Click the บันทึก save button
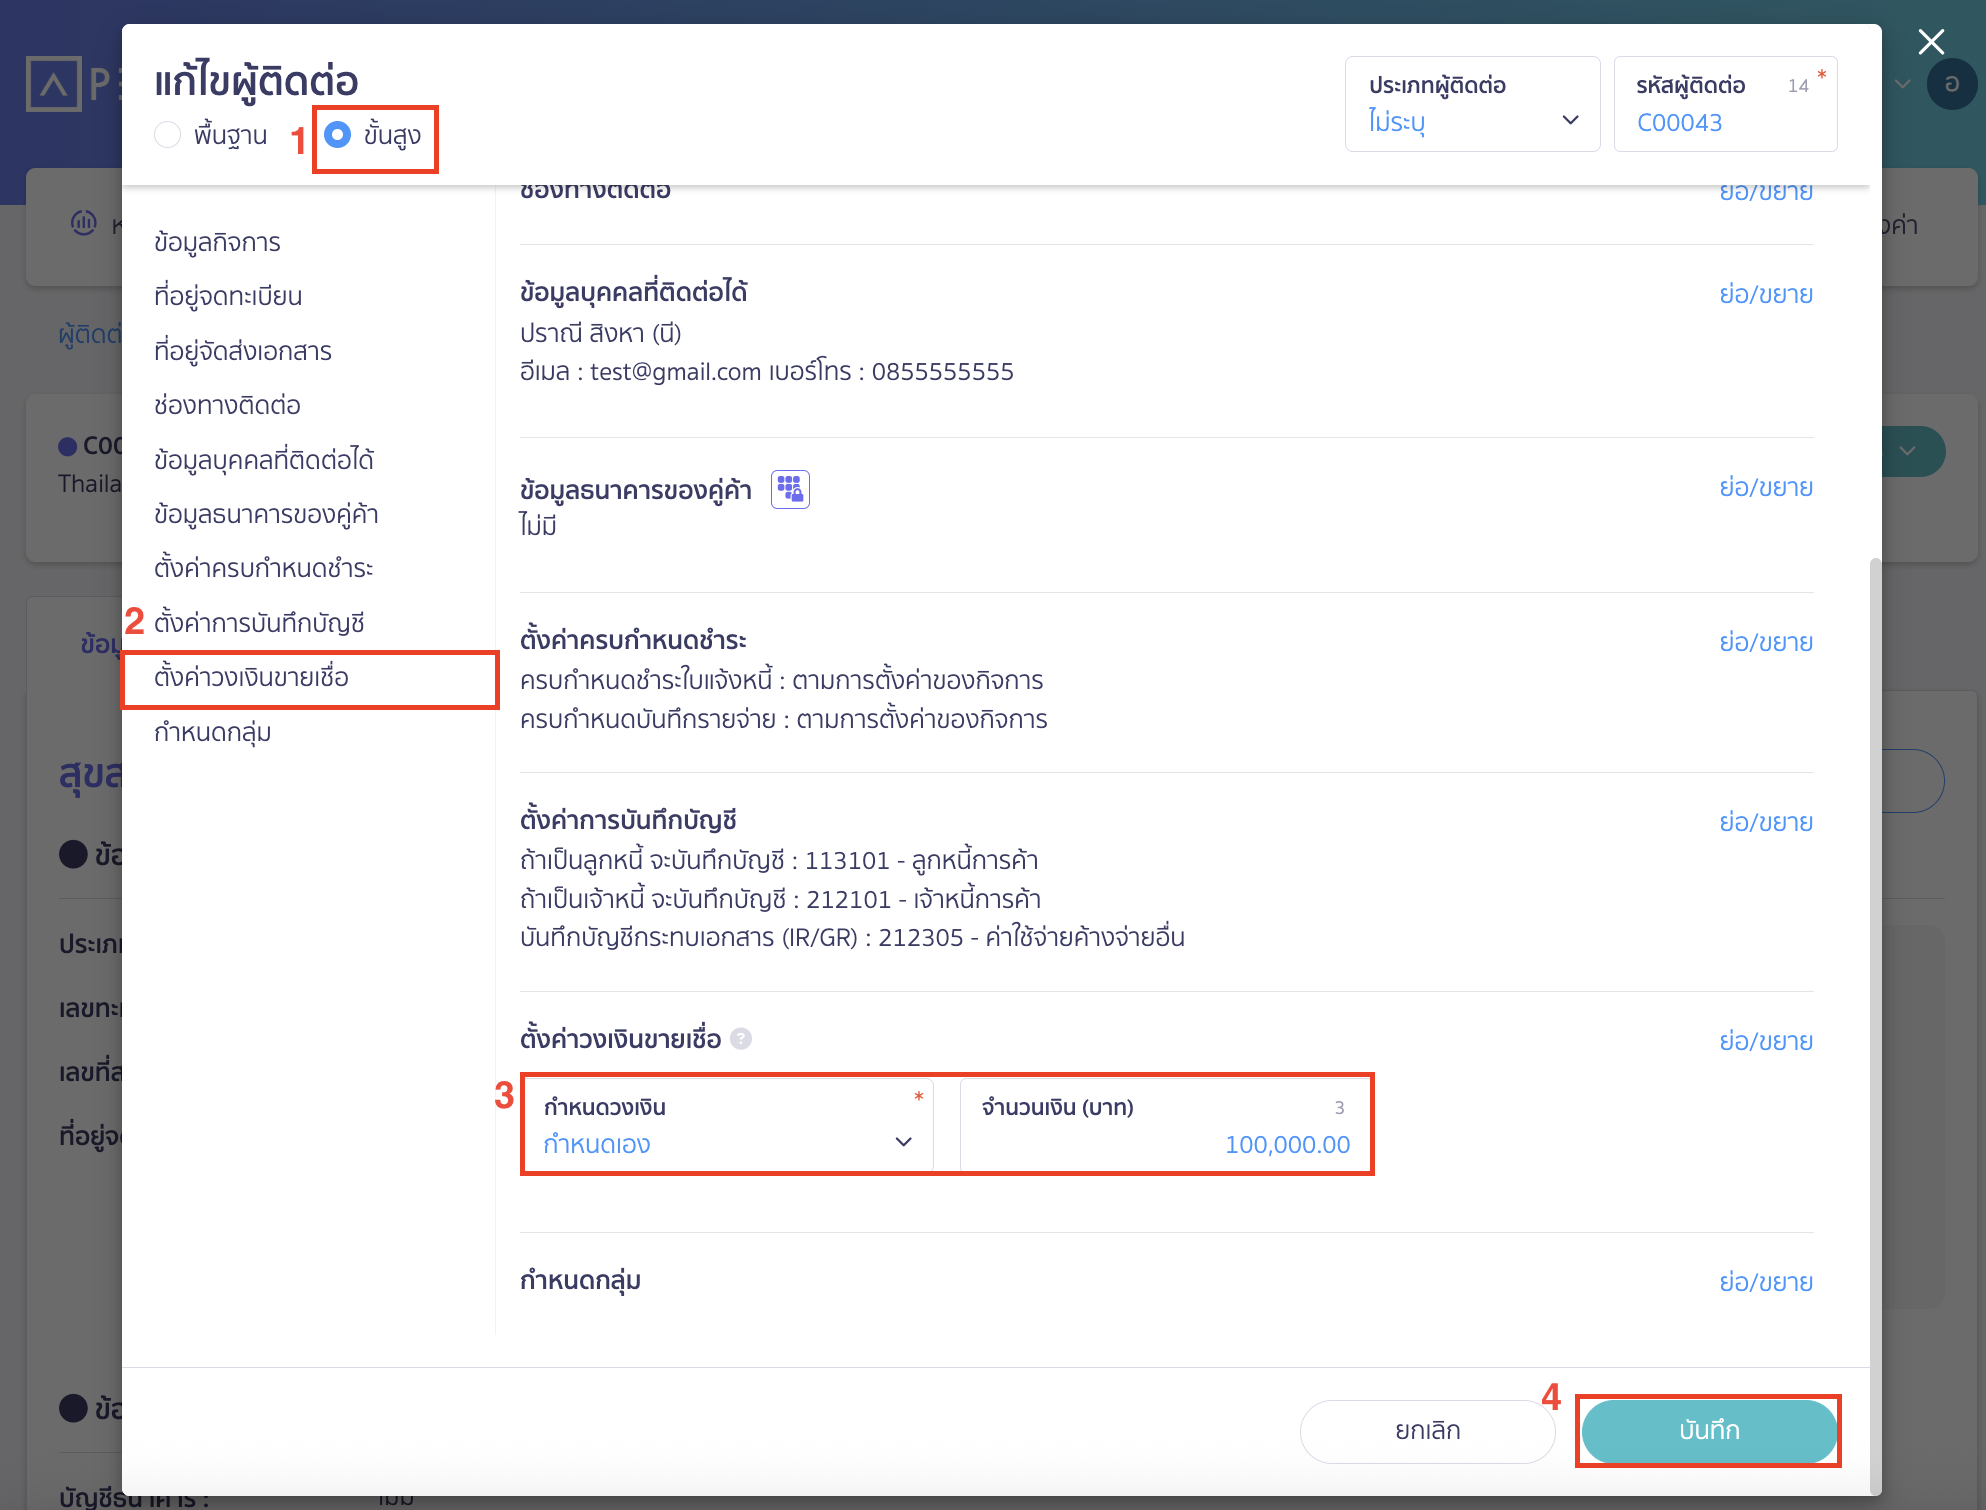The height and width of the screenshot is (1510, 1986). (1708, 1430)
